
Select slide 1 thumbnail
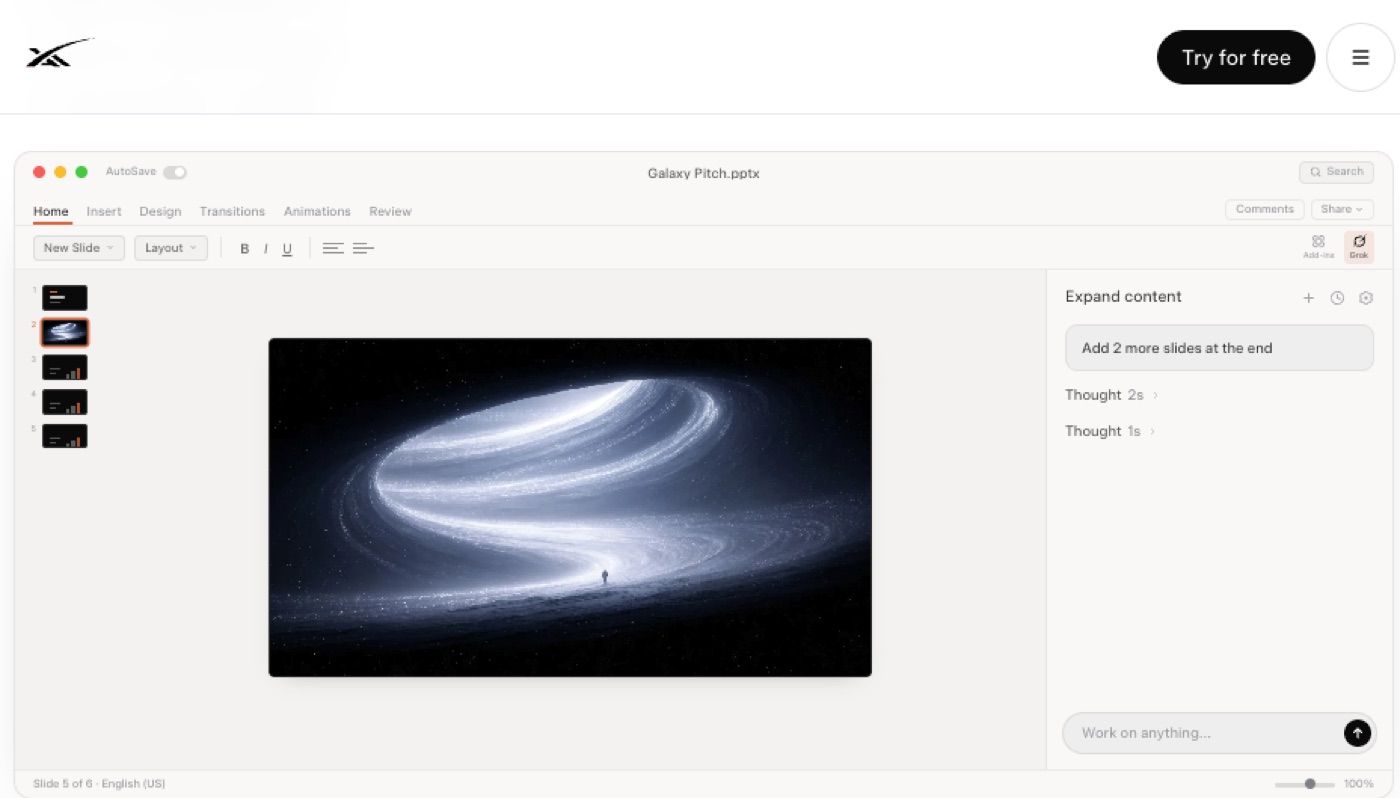tap(64, 297)
